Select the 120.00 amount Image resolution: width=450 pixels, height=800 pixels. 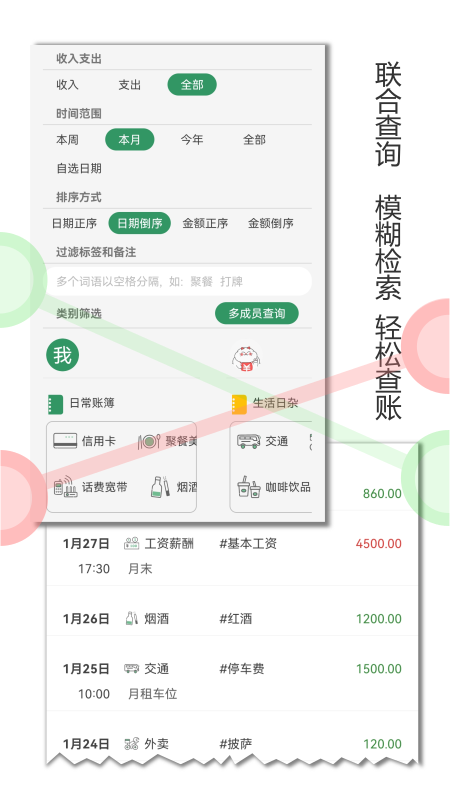383,744
